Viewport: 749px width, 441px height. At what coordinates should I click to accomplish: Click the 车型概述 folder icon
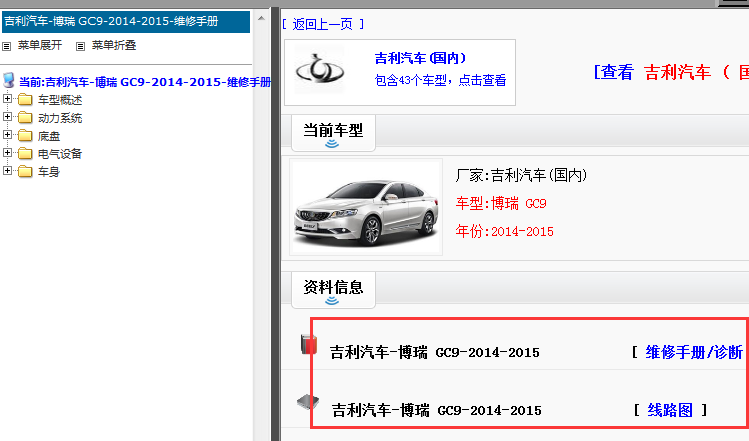tap(25, 99)
